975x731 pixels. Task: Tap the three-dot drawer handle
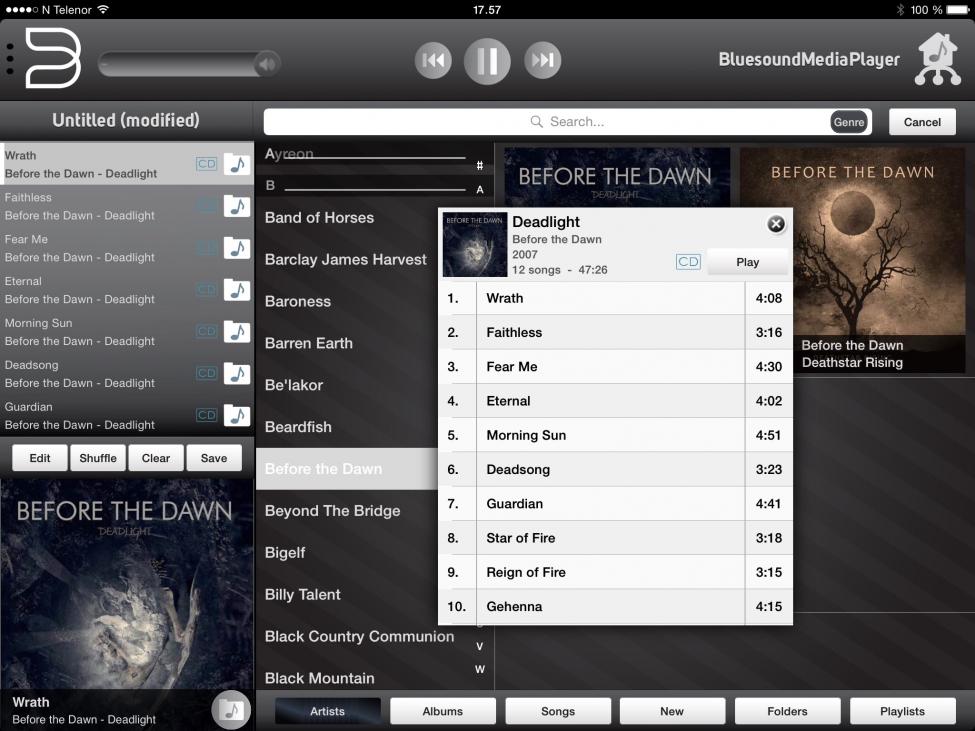9,59
